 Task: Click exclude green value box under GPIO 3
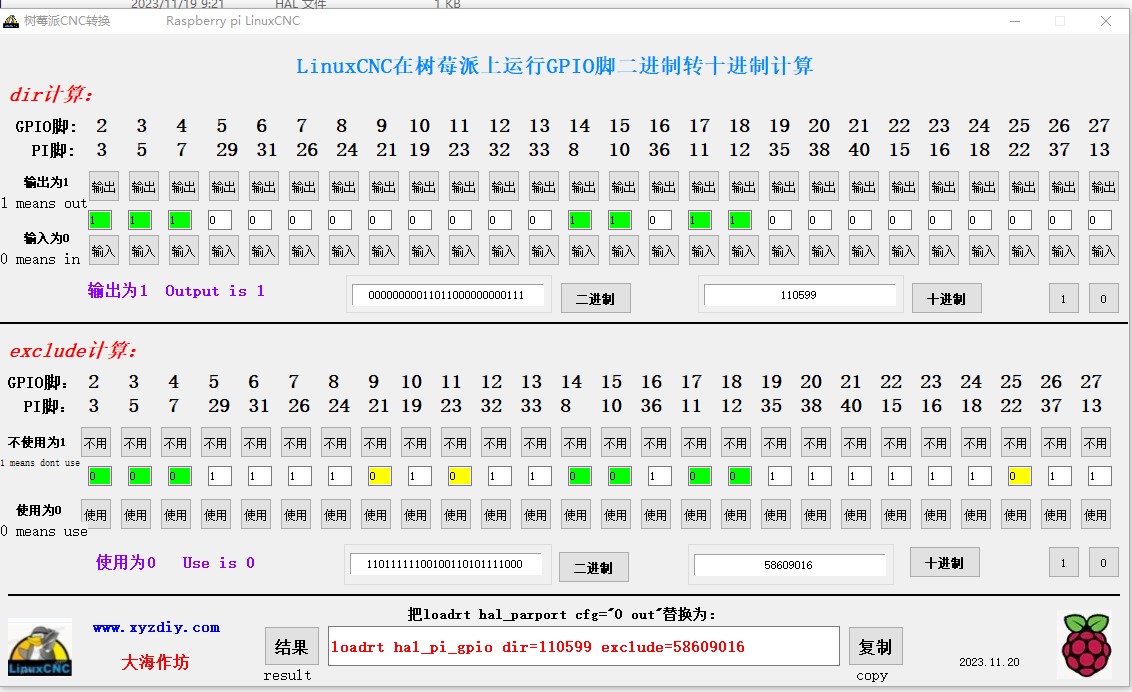coord(139,476)
